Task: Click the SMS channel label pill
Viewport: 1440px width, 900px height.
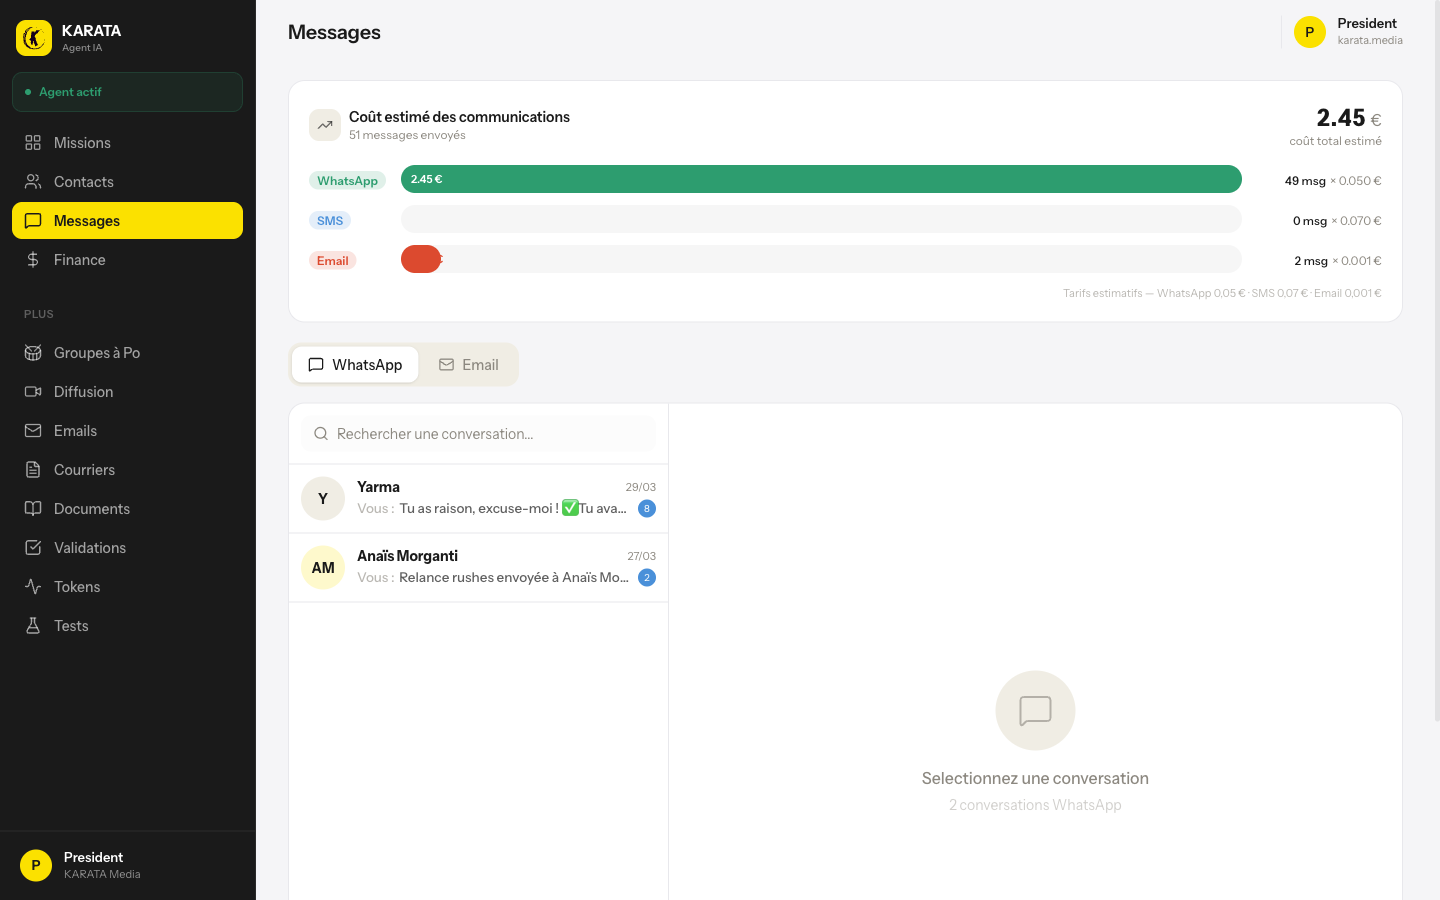Action: (x=330, y=221)
